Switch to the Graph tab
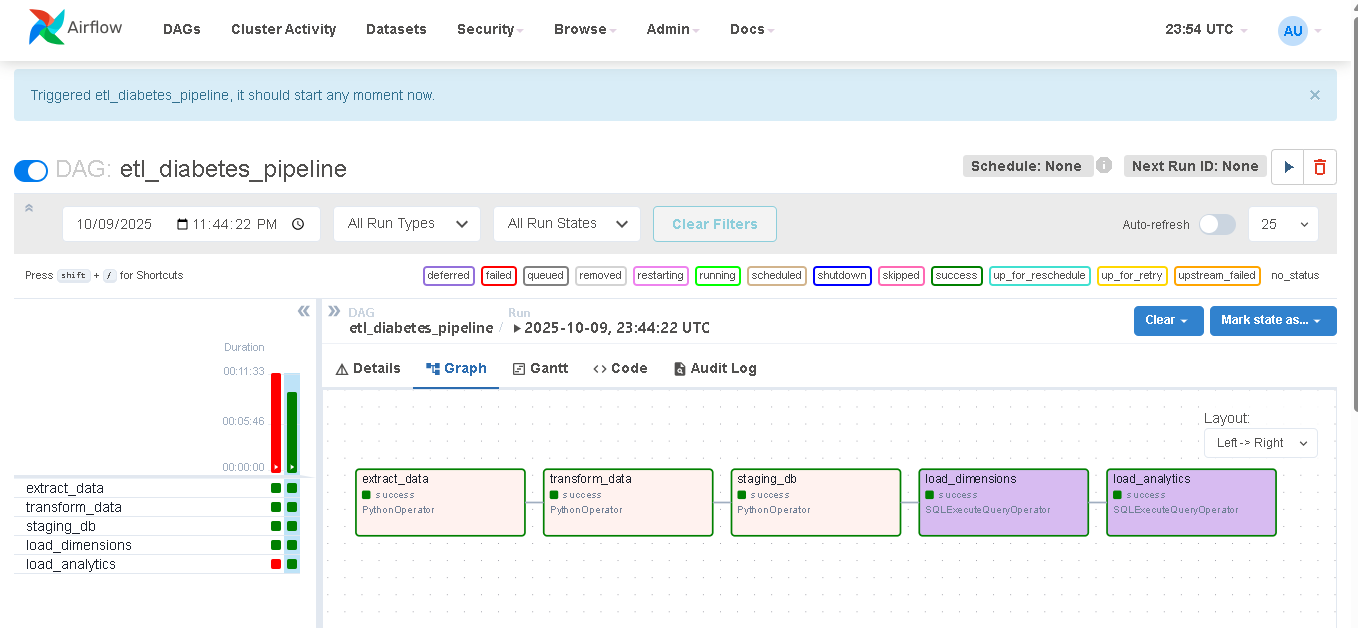This screenshot has height=628, width=1358. pyautogui.click(x=456, y=368)
